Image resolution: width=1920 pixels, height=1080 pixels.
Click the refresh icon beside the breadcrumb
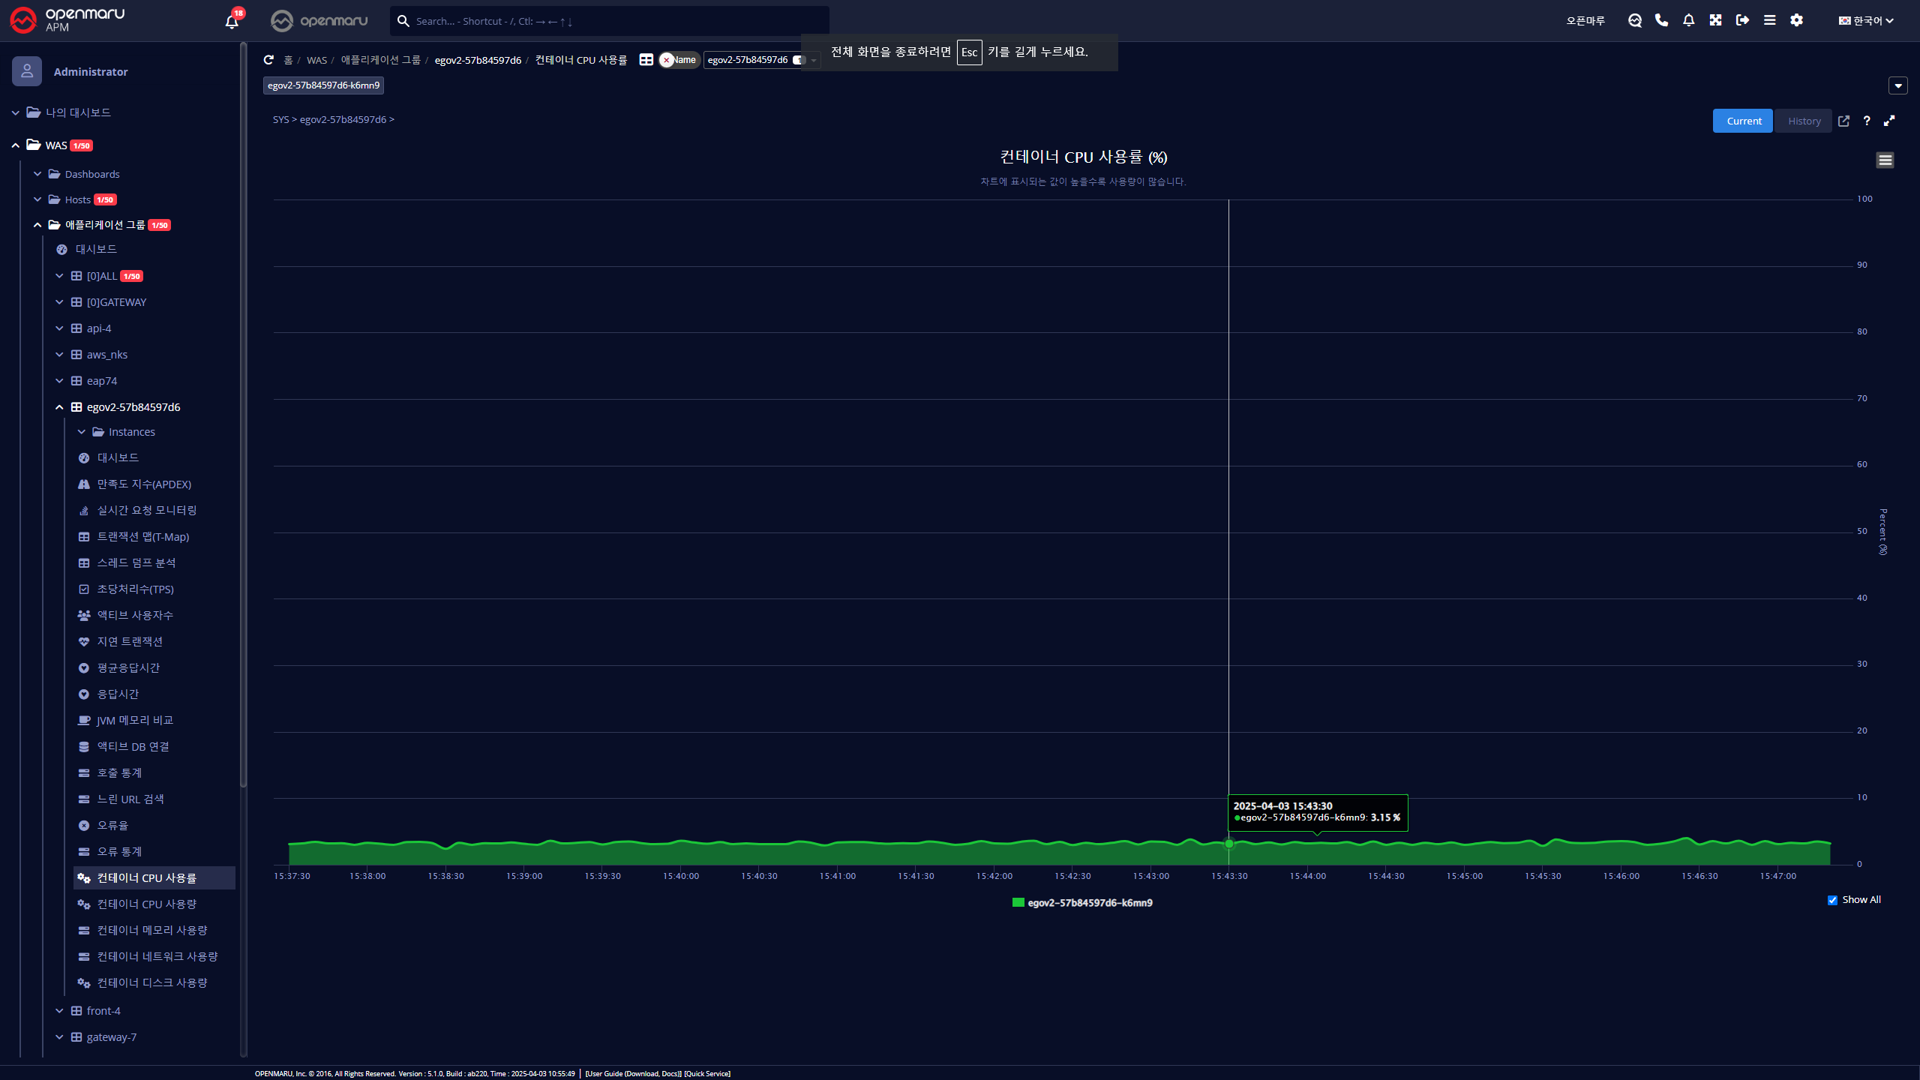point(268,60)
